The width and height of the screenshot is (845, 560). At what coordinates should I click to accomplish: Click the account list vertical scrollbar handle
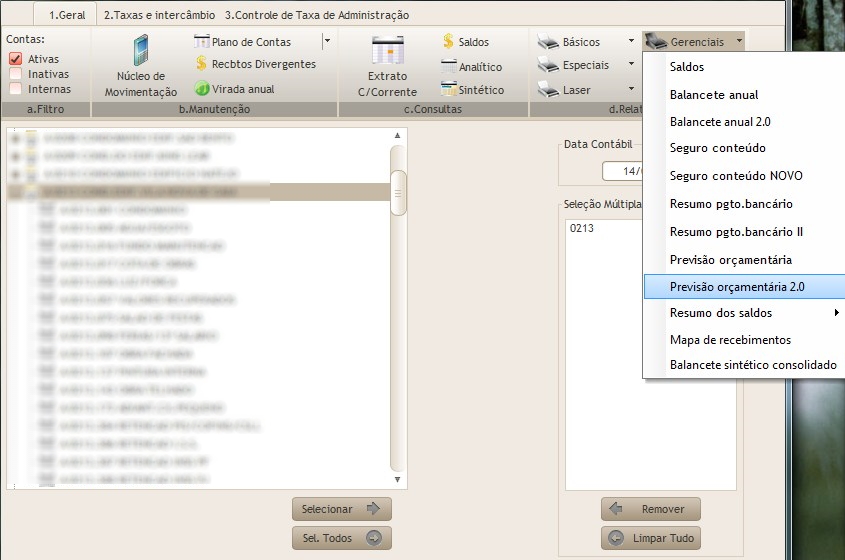tap(398, 193)
